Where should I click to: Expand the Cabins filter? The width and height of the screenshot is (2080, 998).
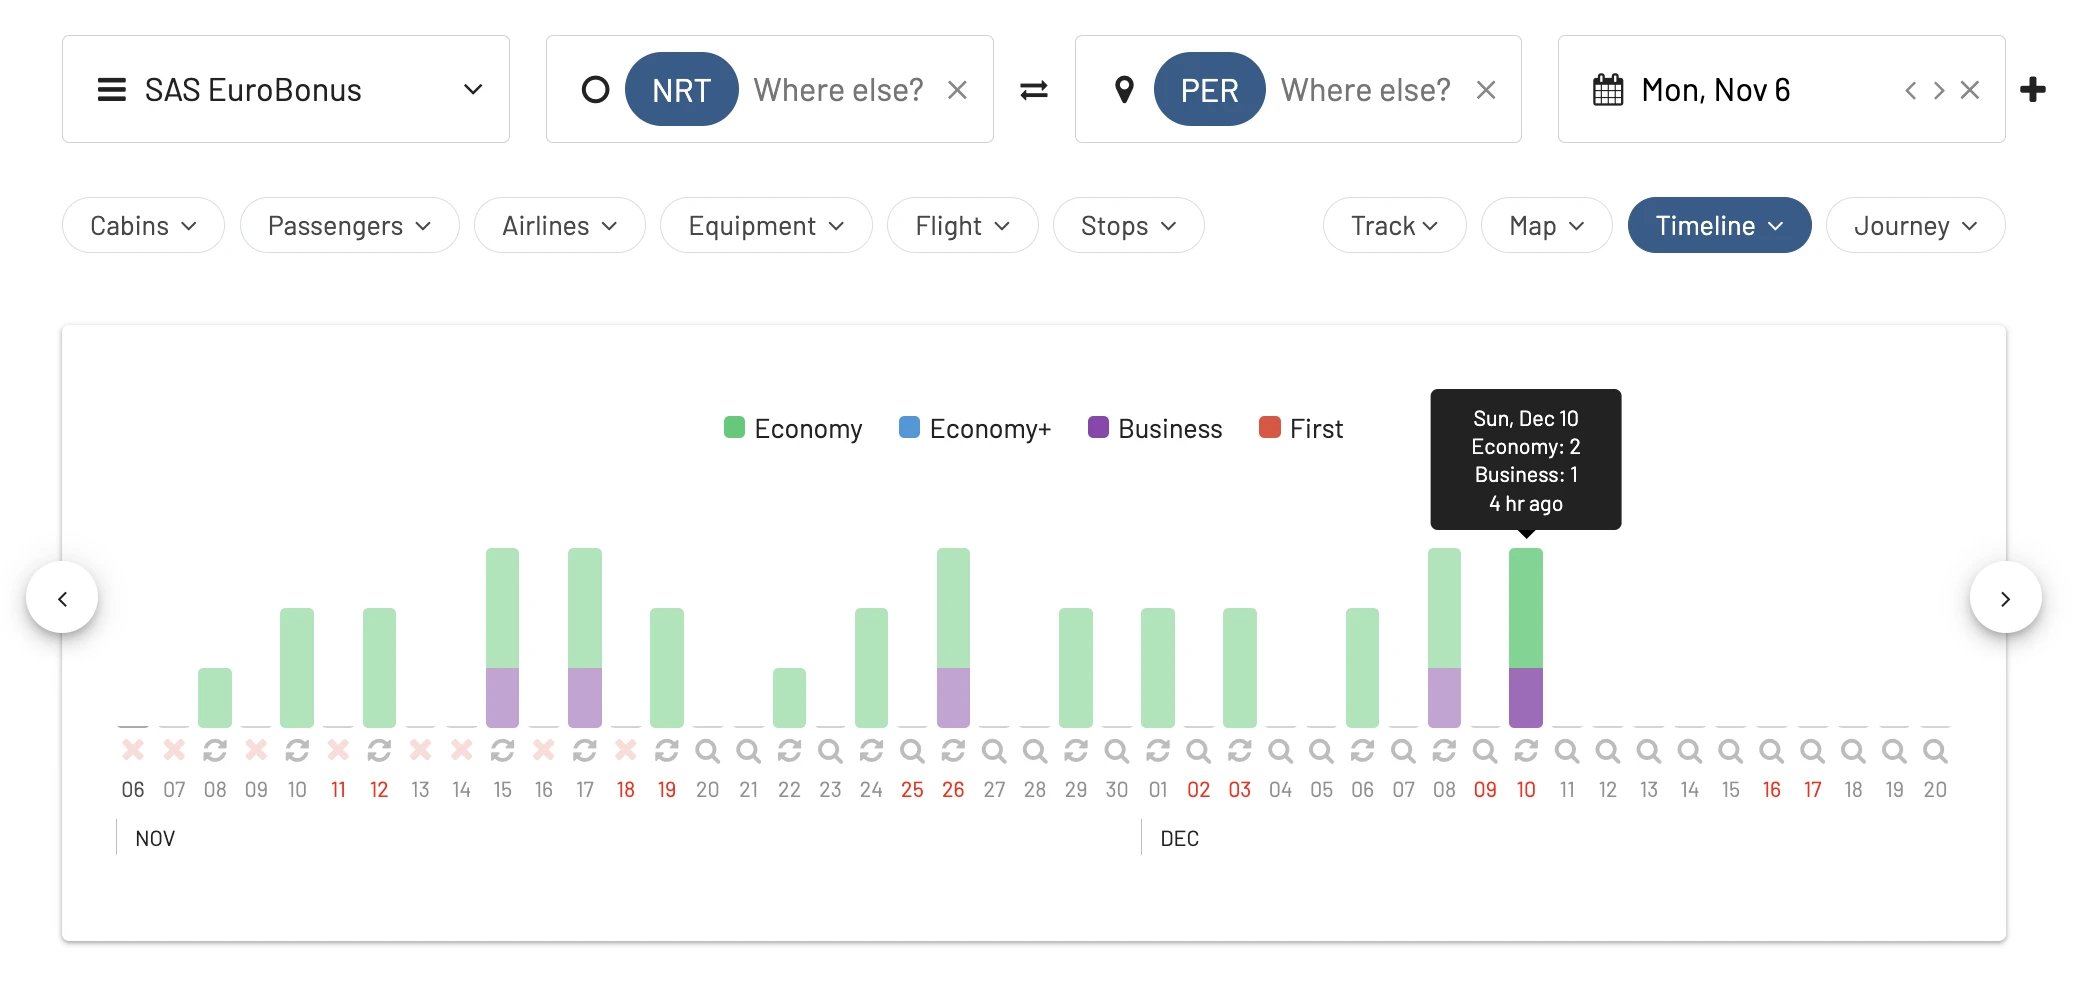coord(143,225)
